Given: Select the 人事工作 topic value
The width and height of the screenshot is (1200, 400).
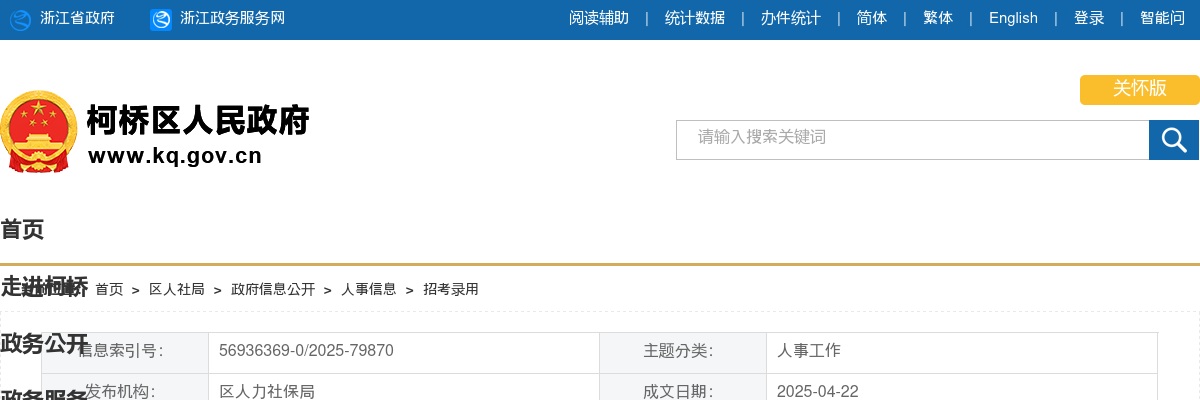Looking at the screenshot, I should tap(809, 351).
